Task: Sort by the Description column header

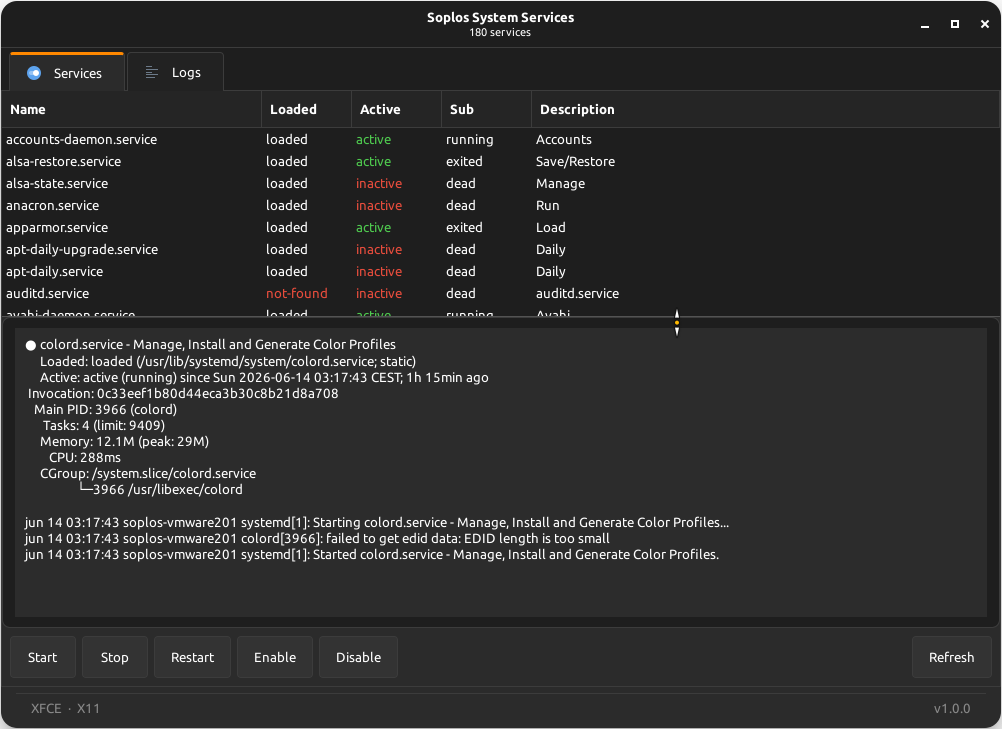Action: (x=766, y=109)
